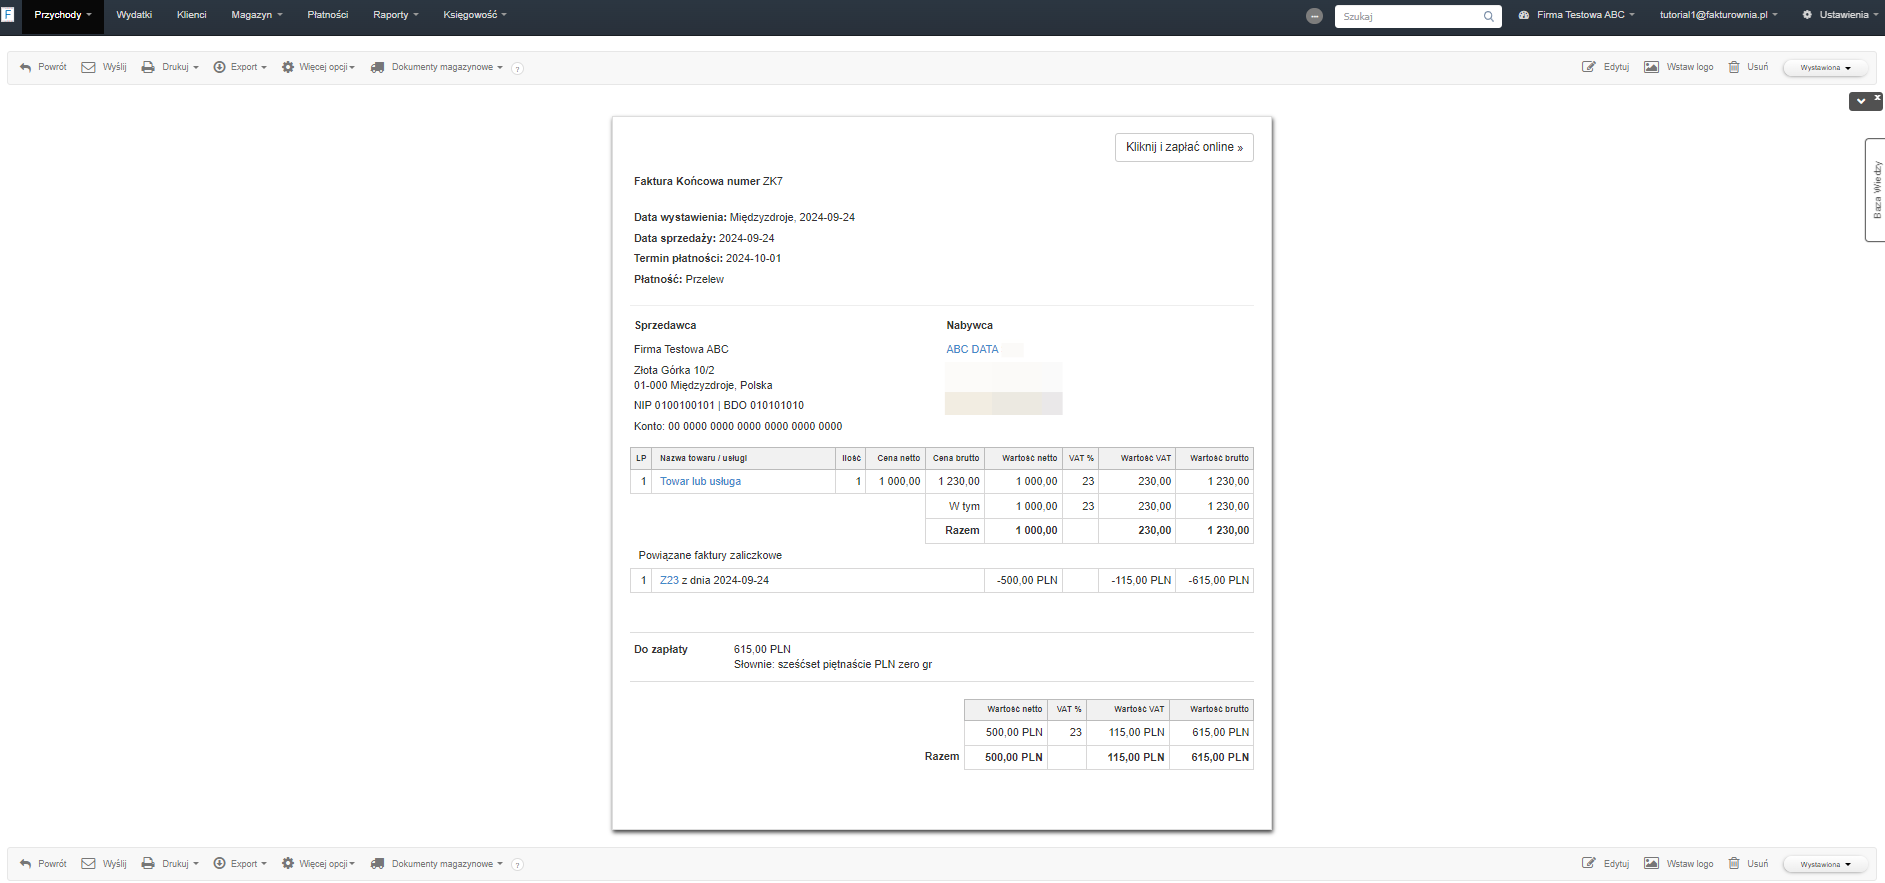The height and width of the screenshot is (883, 1885).
Task: Click the magnifier icon in search box
Action: click(1489, 16)
